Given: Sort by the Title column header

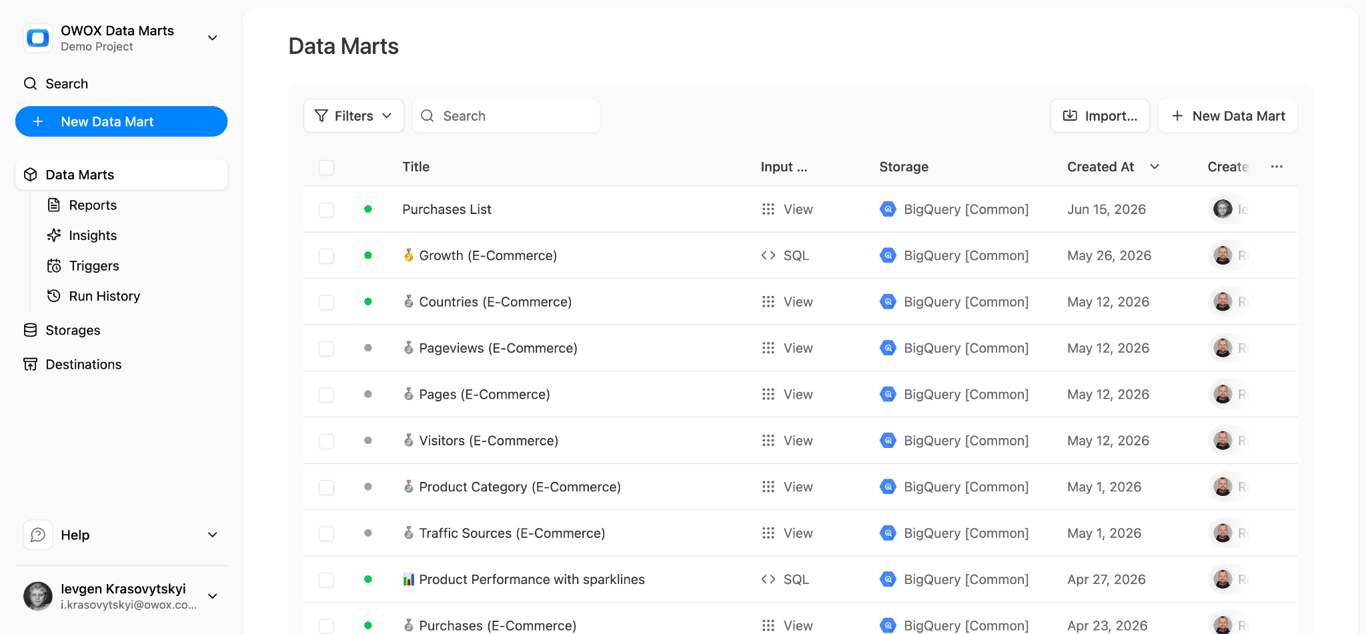Looking at the screenshot, I should click(x=416, y=167).
